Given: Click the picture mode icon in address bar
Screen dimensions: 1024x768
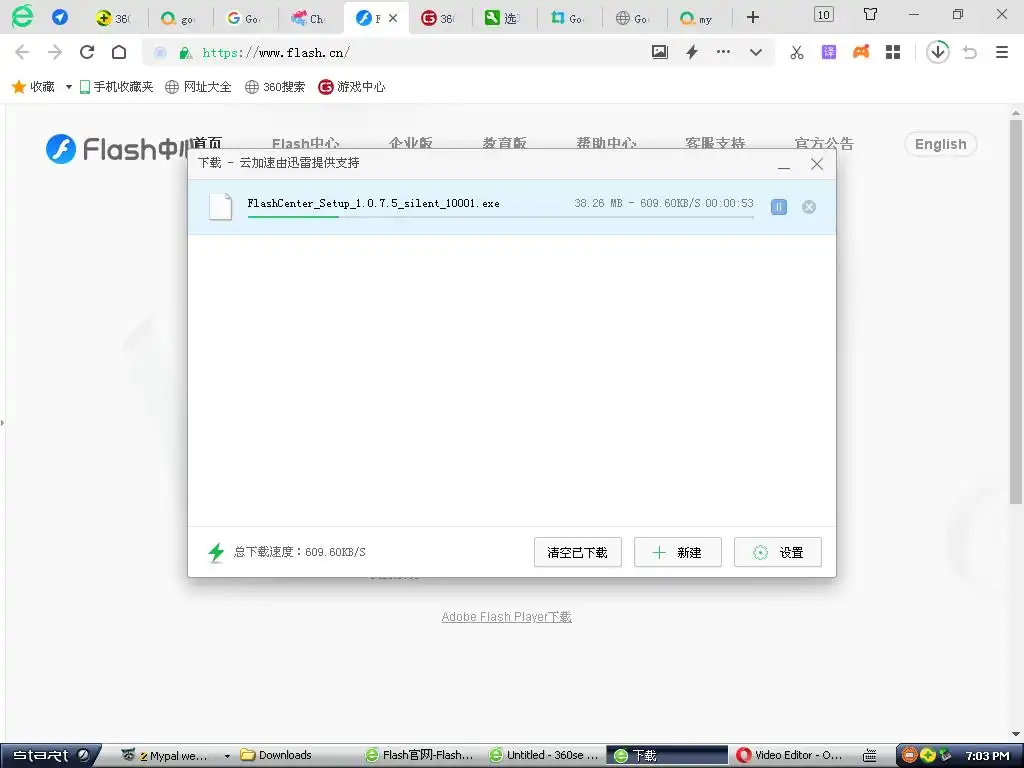Looking at the screenshot, I should tap(660, 52).
